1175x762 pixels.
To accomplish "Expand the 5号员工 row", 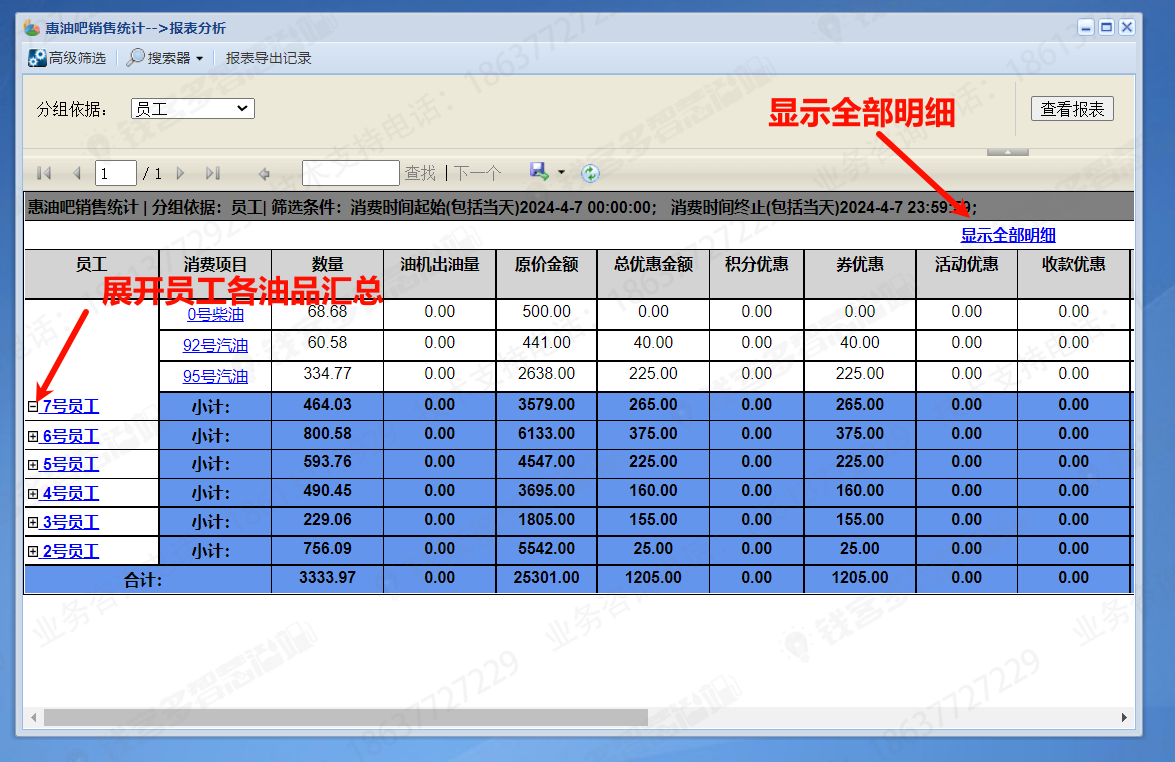I will click(x=33, y=465).
